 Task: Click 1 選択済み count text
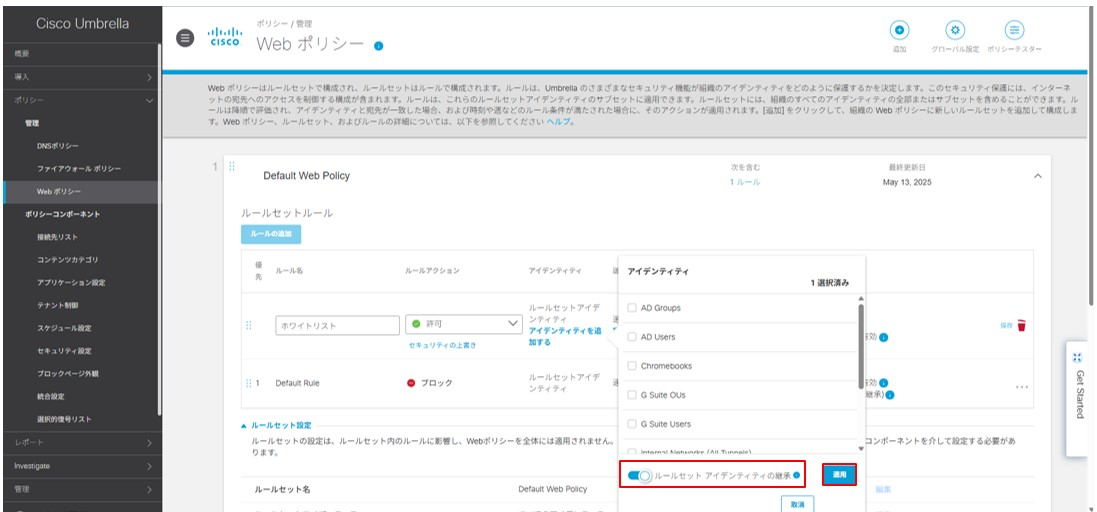click(x=830, y=283)
